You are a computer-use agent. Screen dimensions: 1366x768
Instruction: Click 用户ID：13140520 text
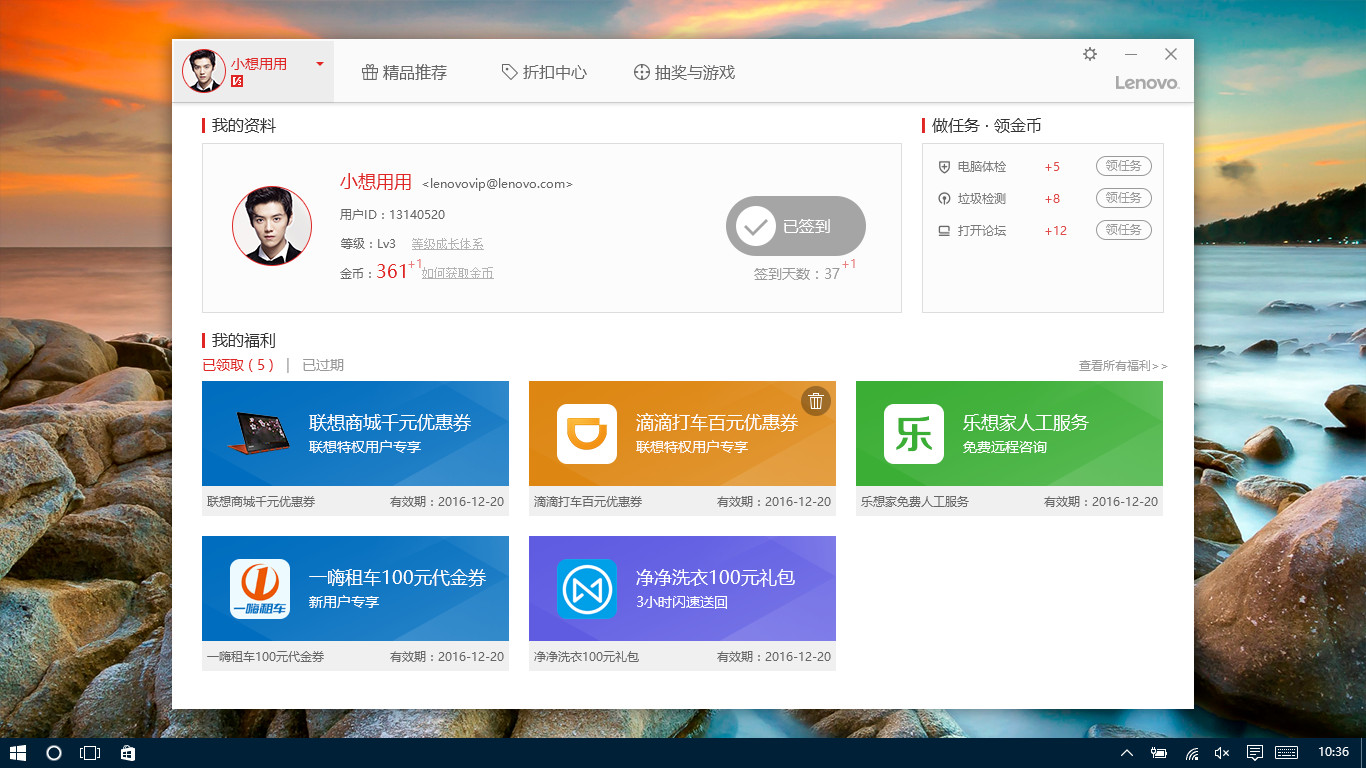392,214
